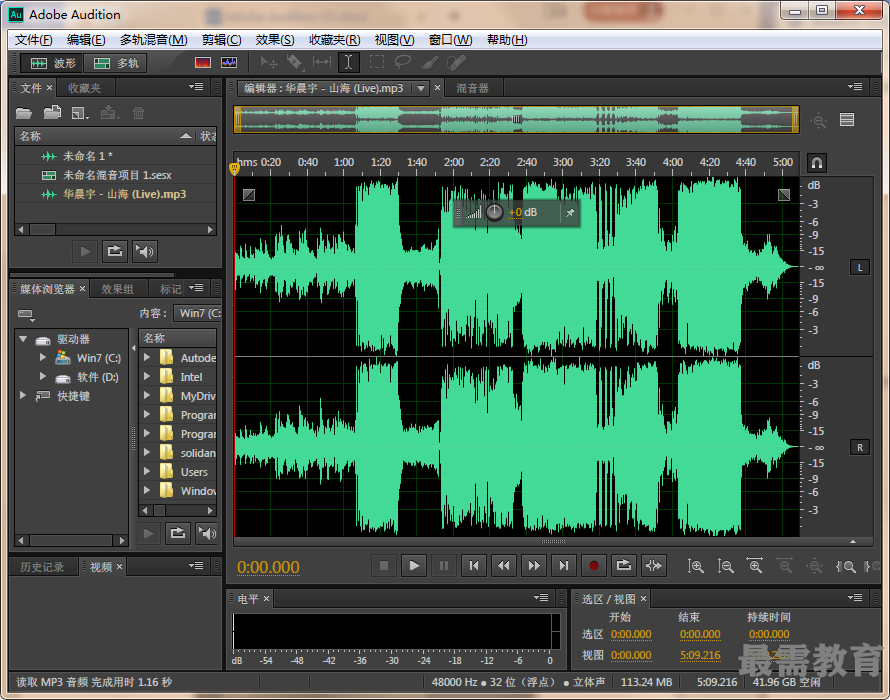Toggle right channel R enable button
The image size is (890, 700).
pos(859,447)
